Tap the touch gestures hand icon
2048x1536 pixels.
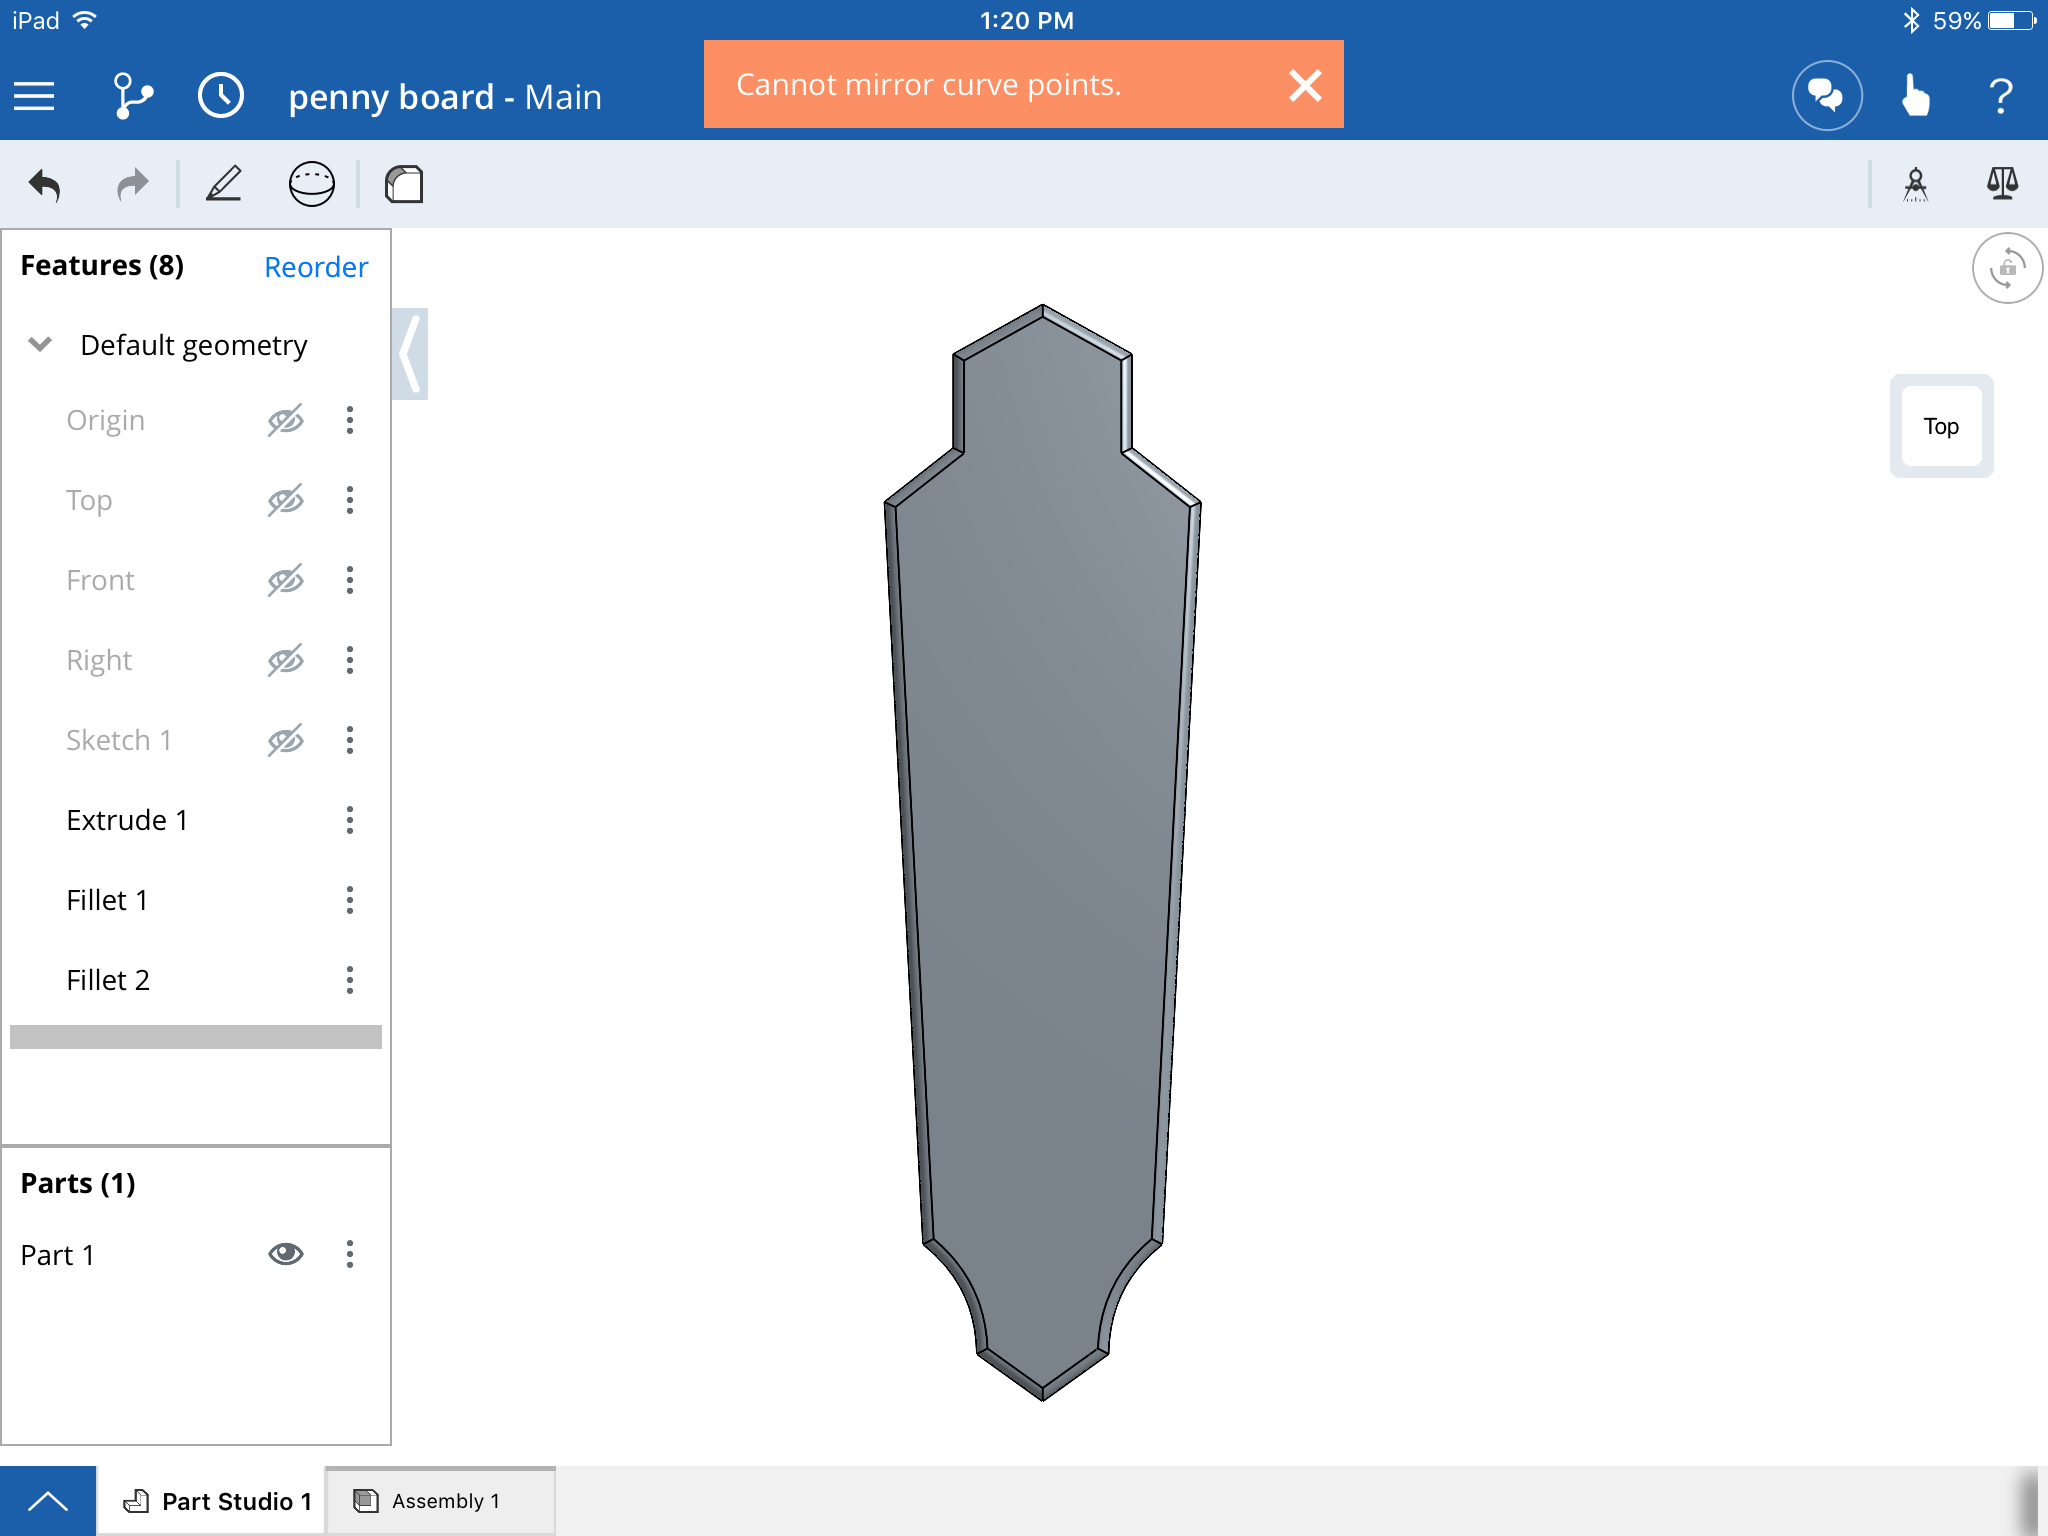pyautogui.click(x=1914, y=96)
